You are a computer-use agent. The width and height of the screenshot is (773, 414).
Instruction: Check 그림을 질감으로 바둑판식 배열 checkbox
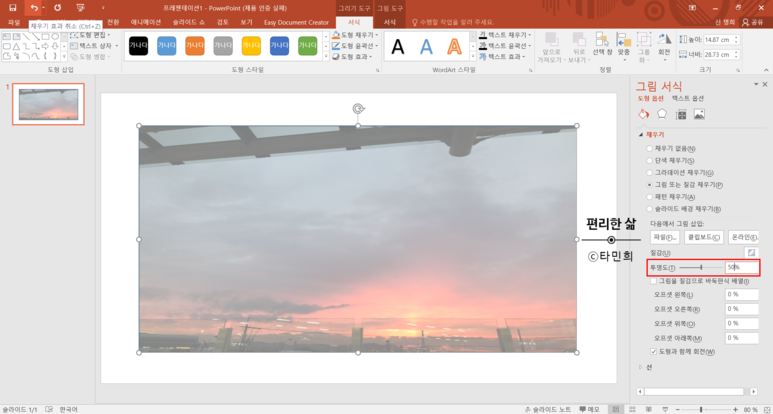pos(653,281)
